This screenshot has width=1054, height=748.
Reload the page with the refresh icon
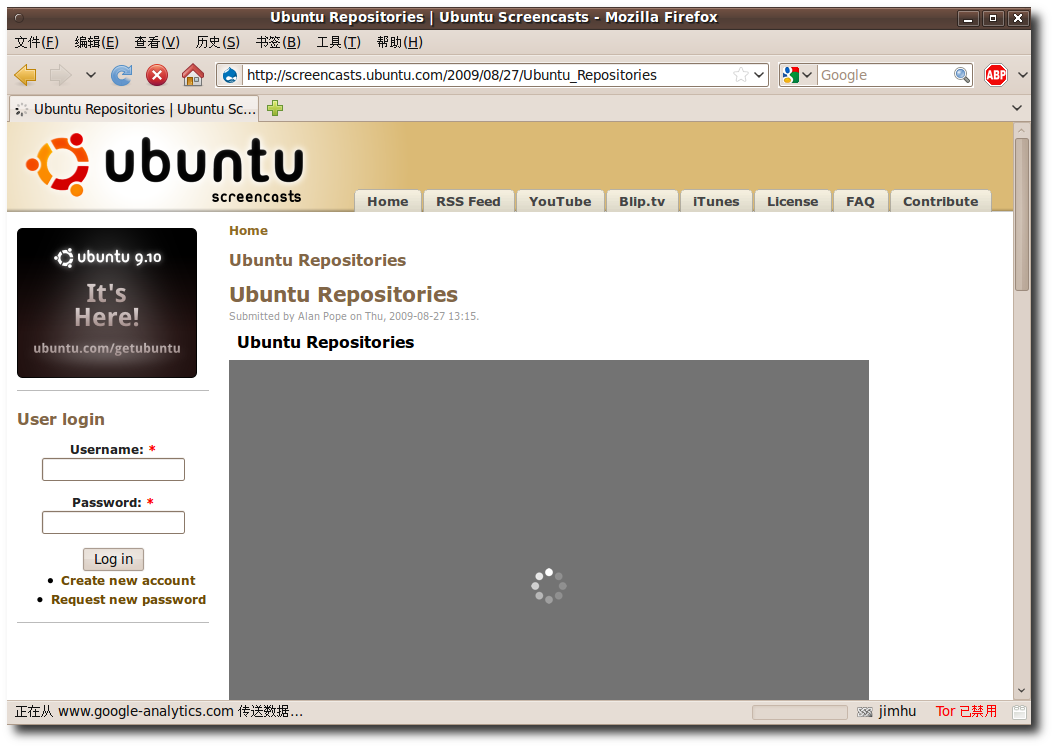point(122,75)
